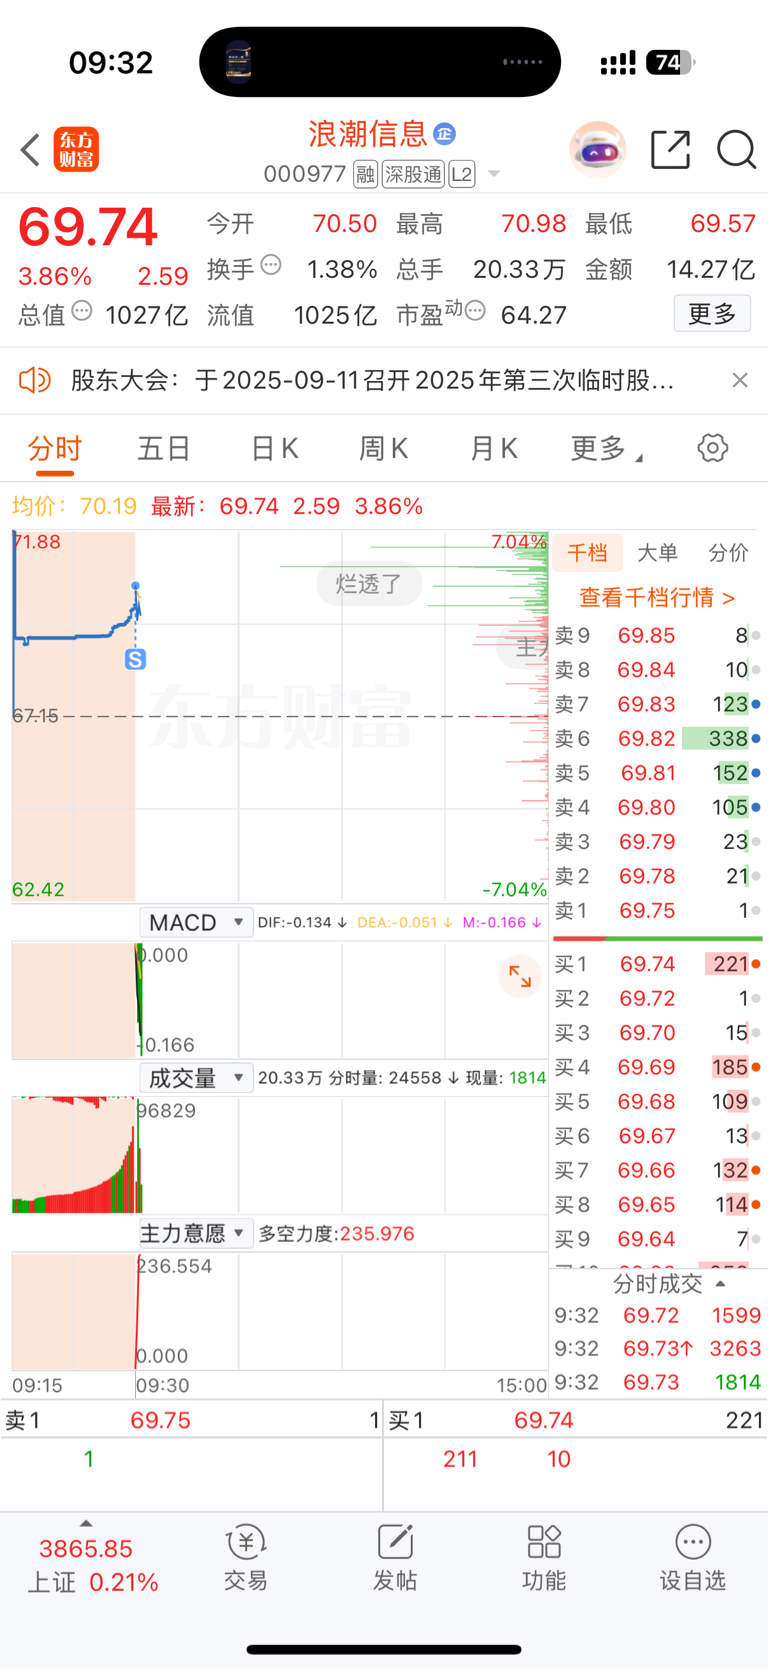This screenshot has width=768, height=1670.
Task: Tap the enterprise badge next to 浪潮信息
Action: (445, 133)
